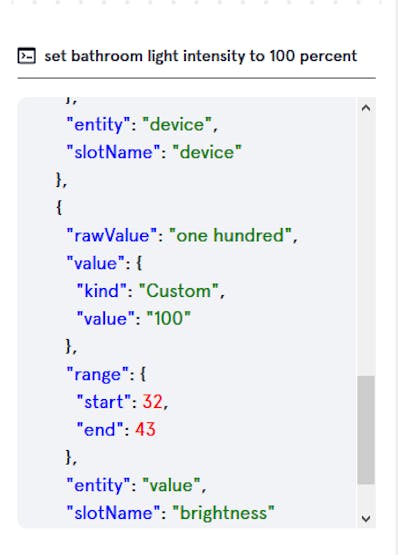Click the vertical scrollbar thumb
398x555 pixels.
[366, 429]
